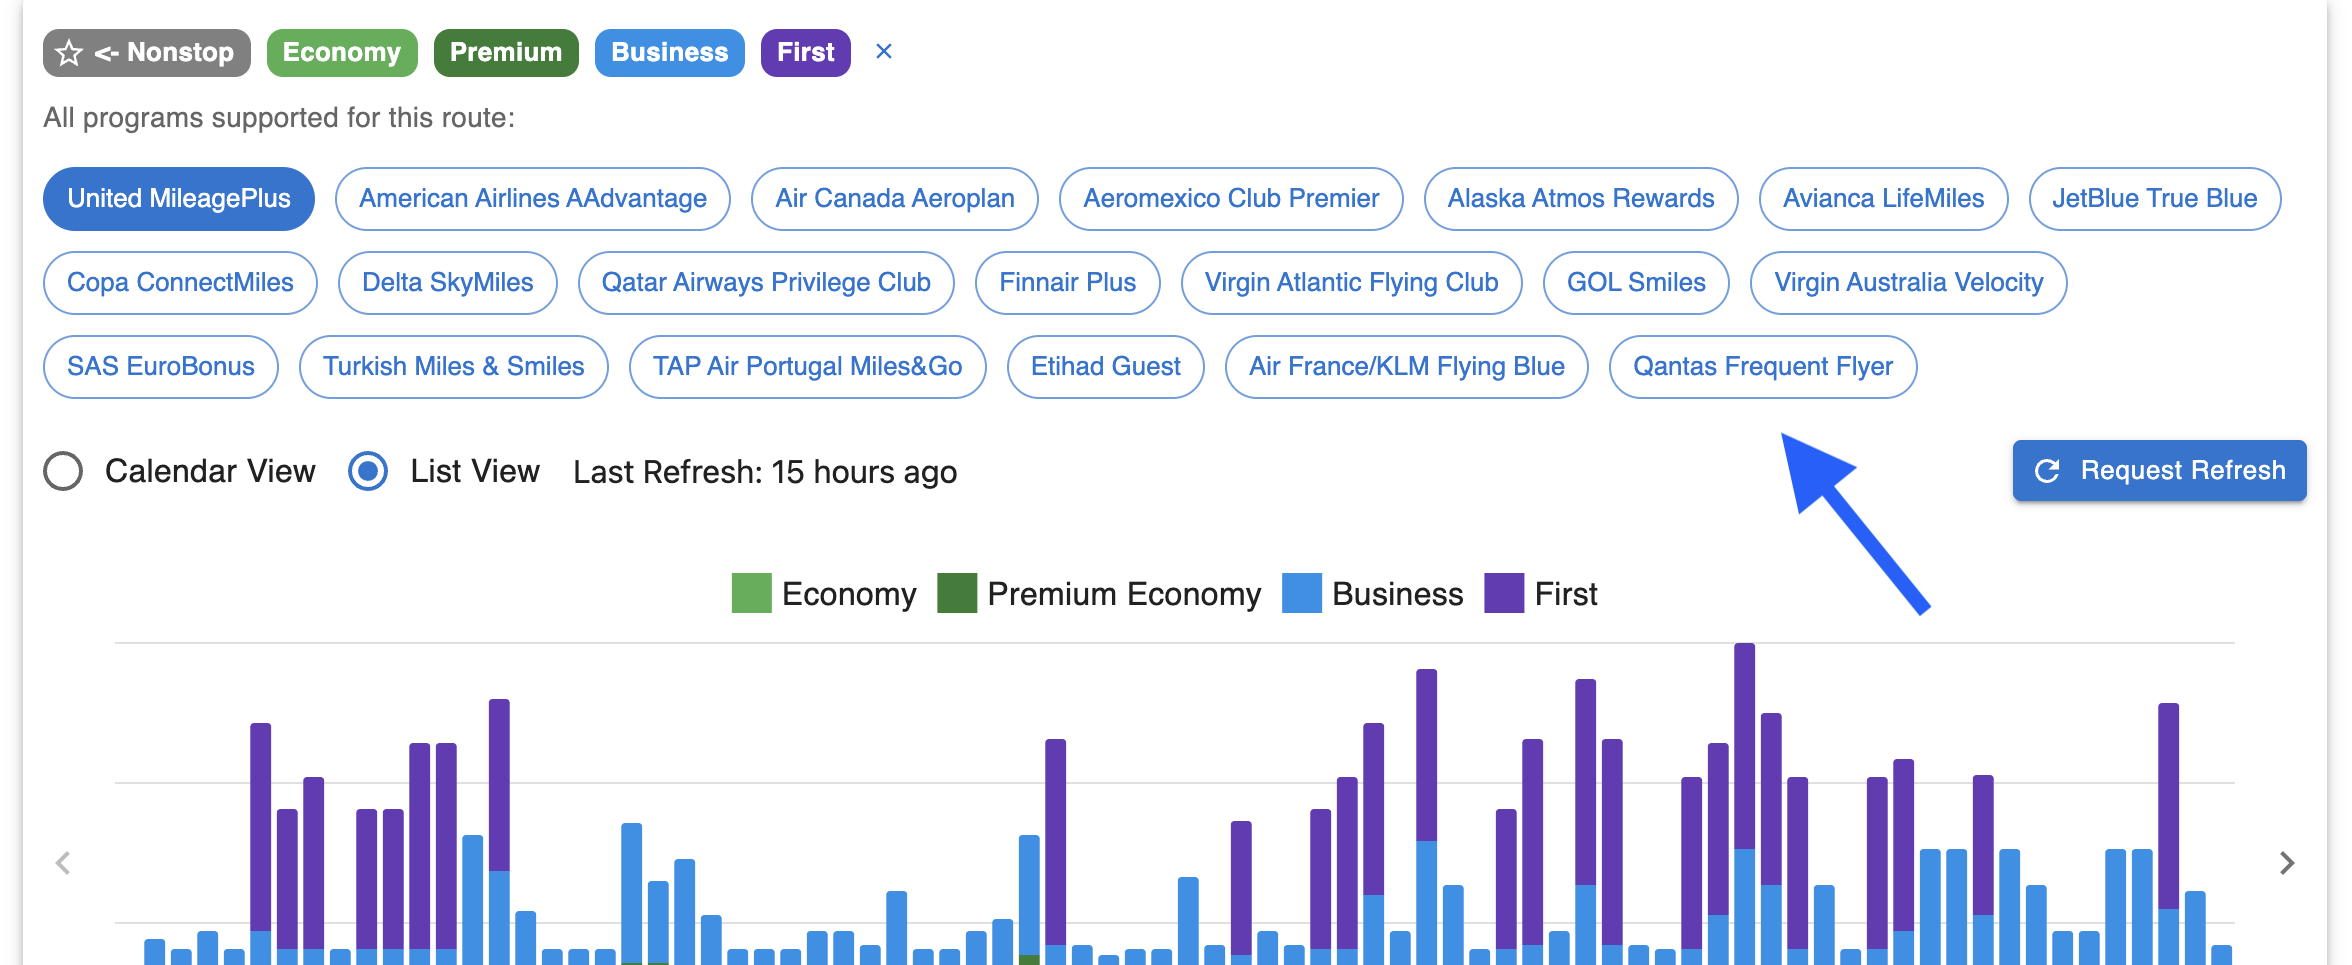Click the Request Refresh button
Viewport: 2352px width, 965px height.
(2160, 471)
